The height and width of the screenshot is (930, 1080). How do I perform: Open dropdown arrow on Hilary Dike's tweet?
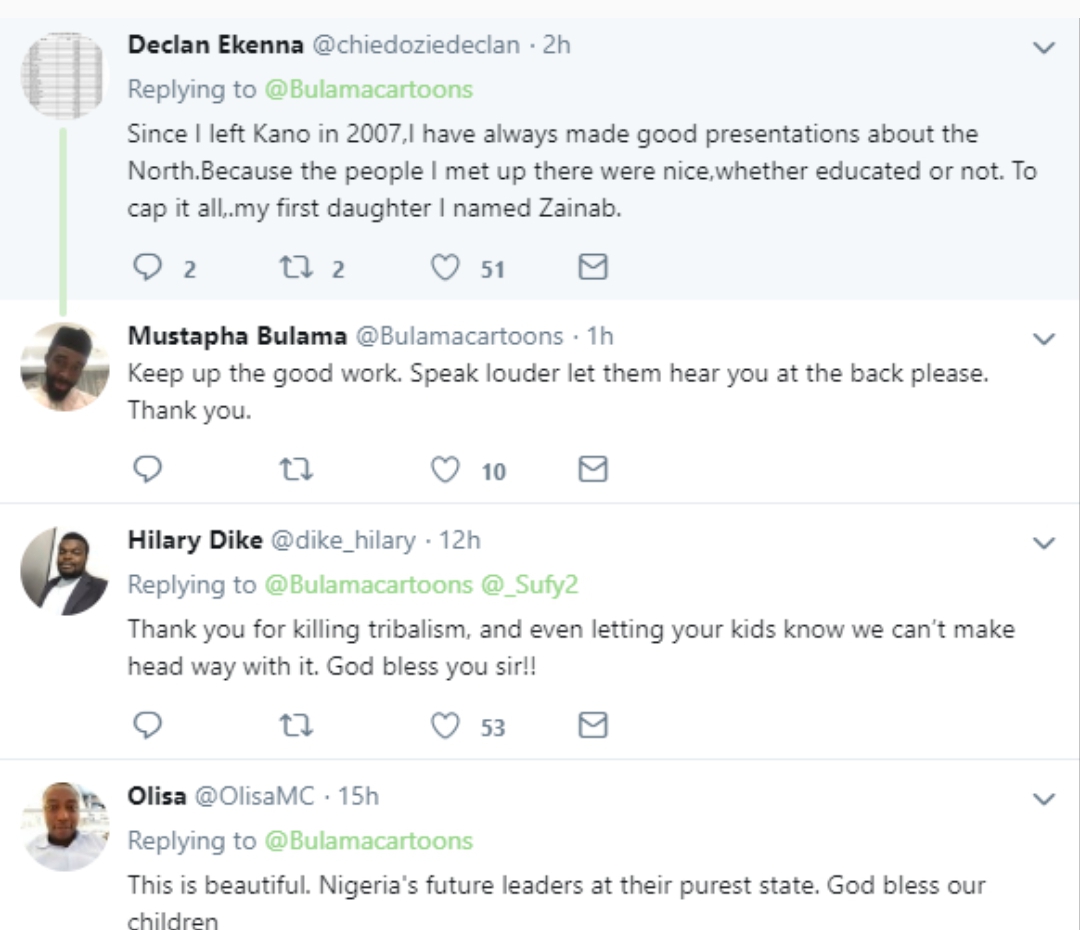[1044, 543]
